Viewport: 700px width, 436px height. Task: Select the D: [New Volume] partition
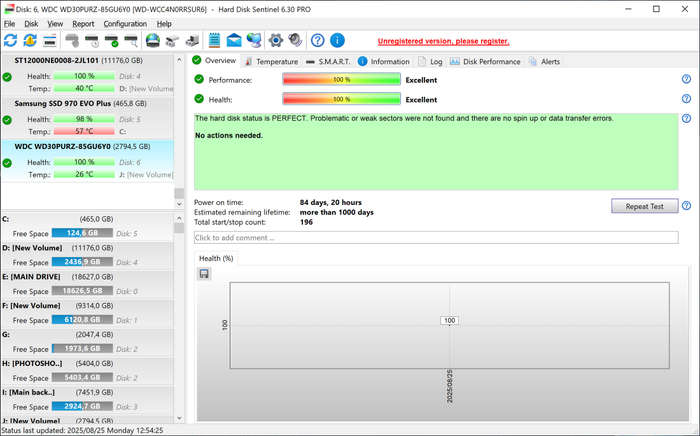pos(87,255)
